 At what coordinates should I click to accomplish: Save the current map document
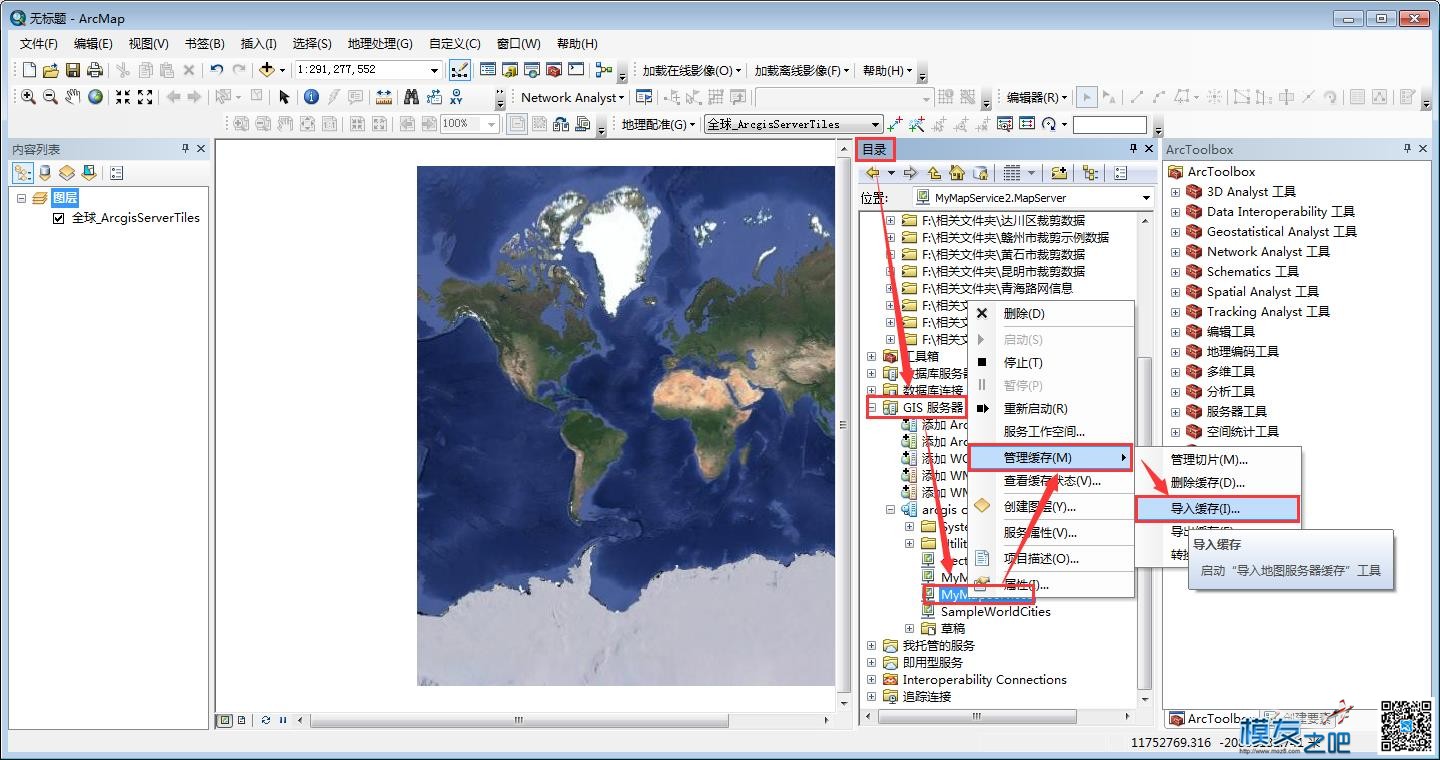pyautogui.click(x=73, y=70)
